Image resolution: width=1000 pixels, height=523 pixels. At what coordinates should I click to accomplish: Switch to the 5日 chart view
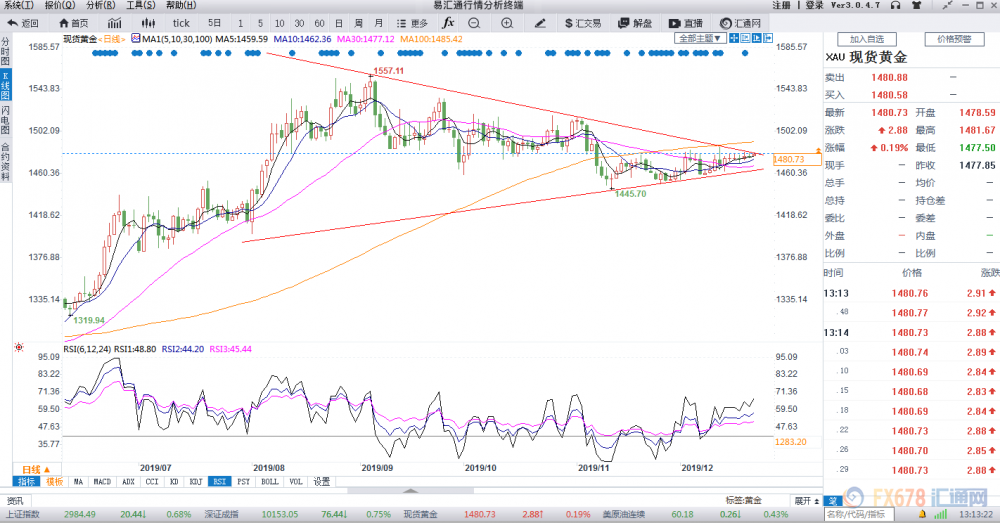pyautogui.click(x=214, y=23)
